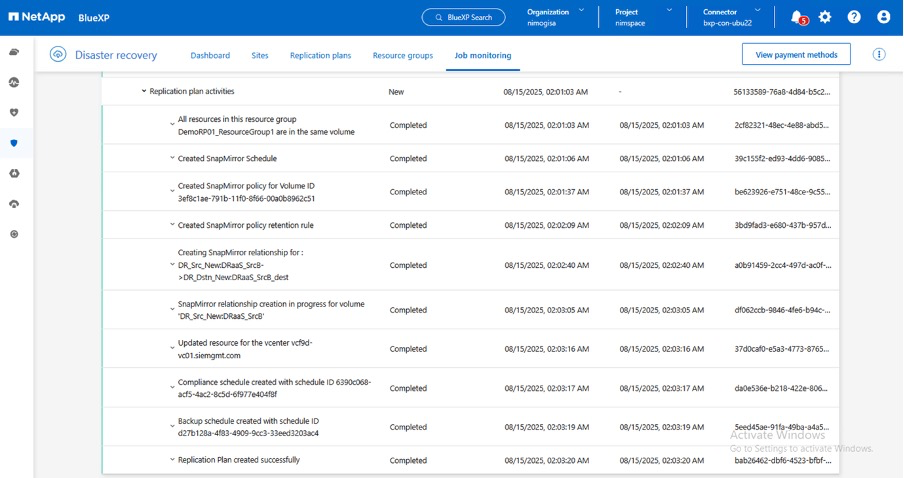Click the View payment methods button

(796, 54)
